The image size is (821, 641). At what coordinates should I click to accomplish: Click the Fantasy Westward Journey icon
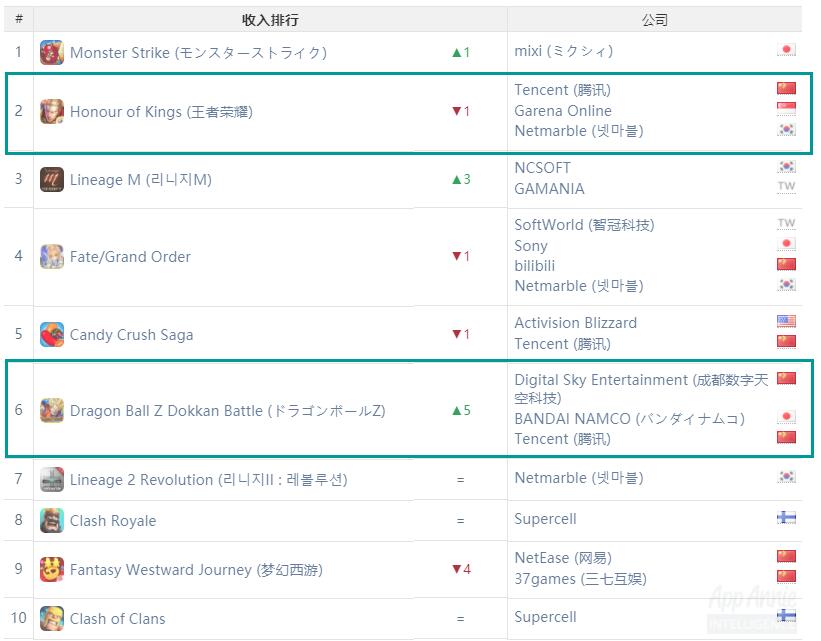click(x=52, y=569)
